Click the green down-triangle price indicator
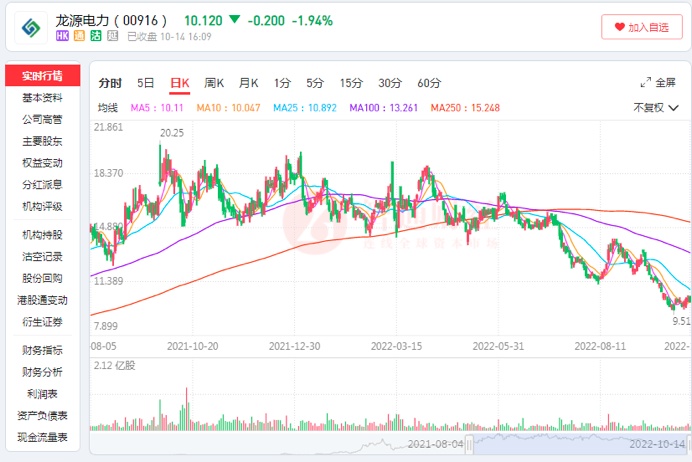 pyautogui.click(x=234, y=20)
